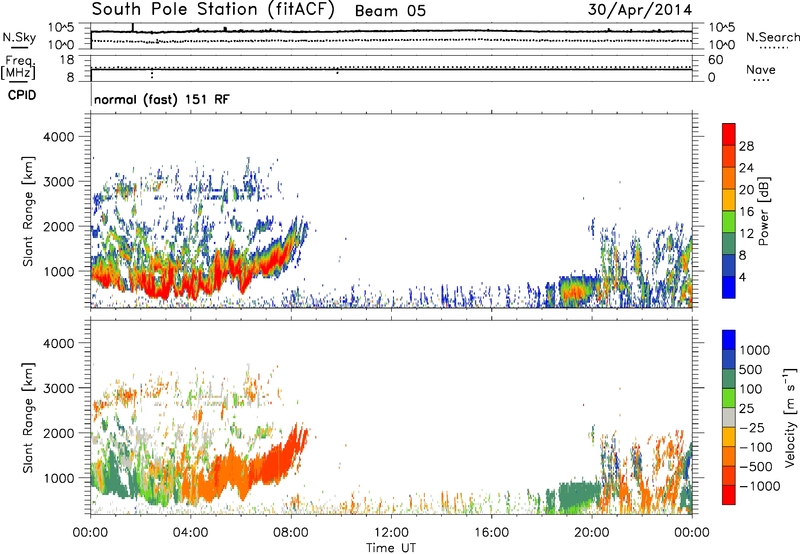Click the "500" label on Velocity color bar
Image resolution: width=800 pixels, height=554 pixels.
751,369
